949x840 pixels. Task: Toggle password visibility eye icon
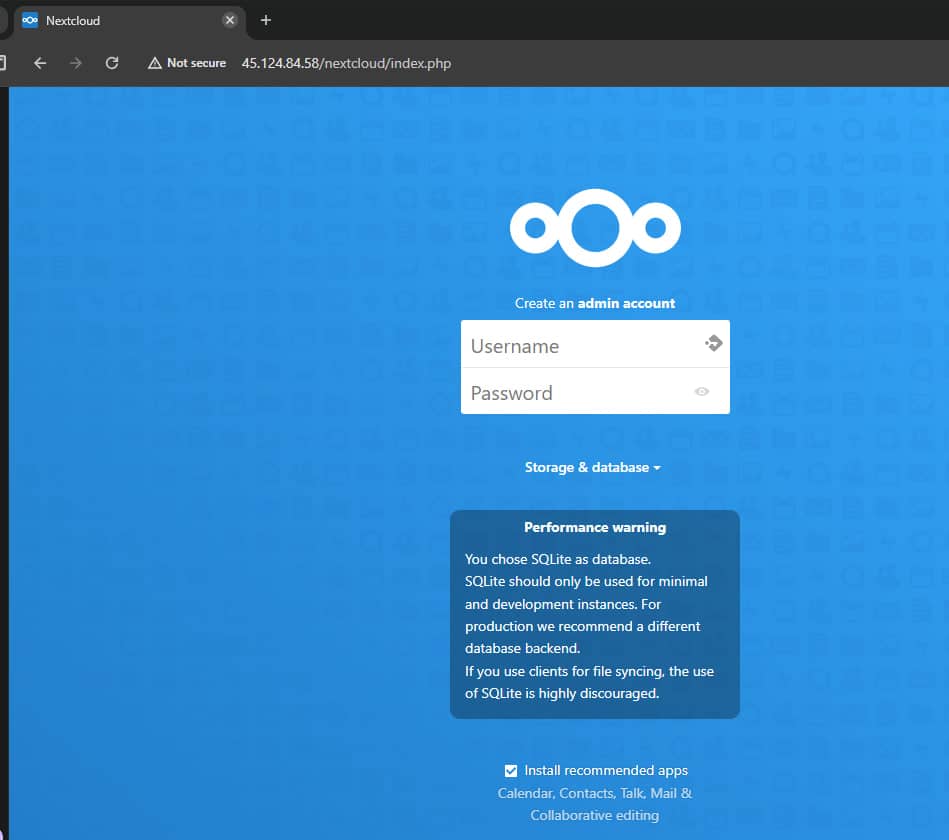coord(701,392)
